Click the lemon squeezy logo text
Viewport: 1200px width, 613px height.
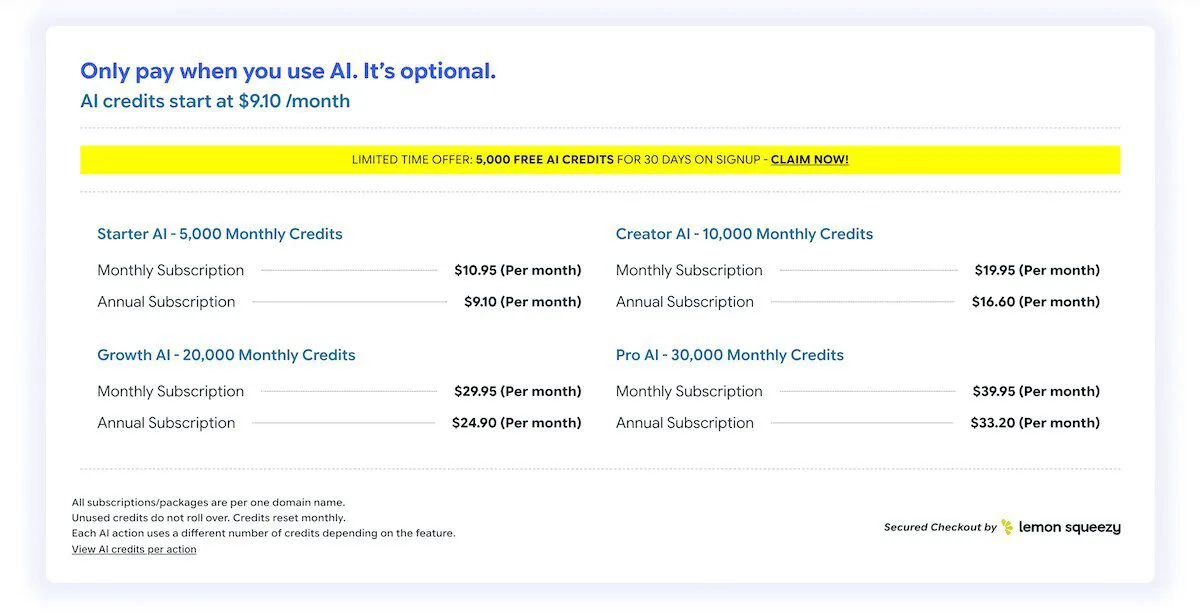click(x=1069, y=528)
